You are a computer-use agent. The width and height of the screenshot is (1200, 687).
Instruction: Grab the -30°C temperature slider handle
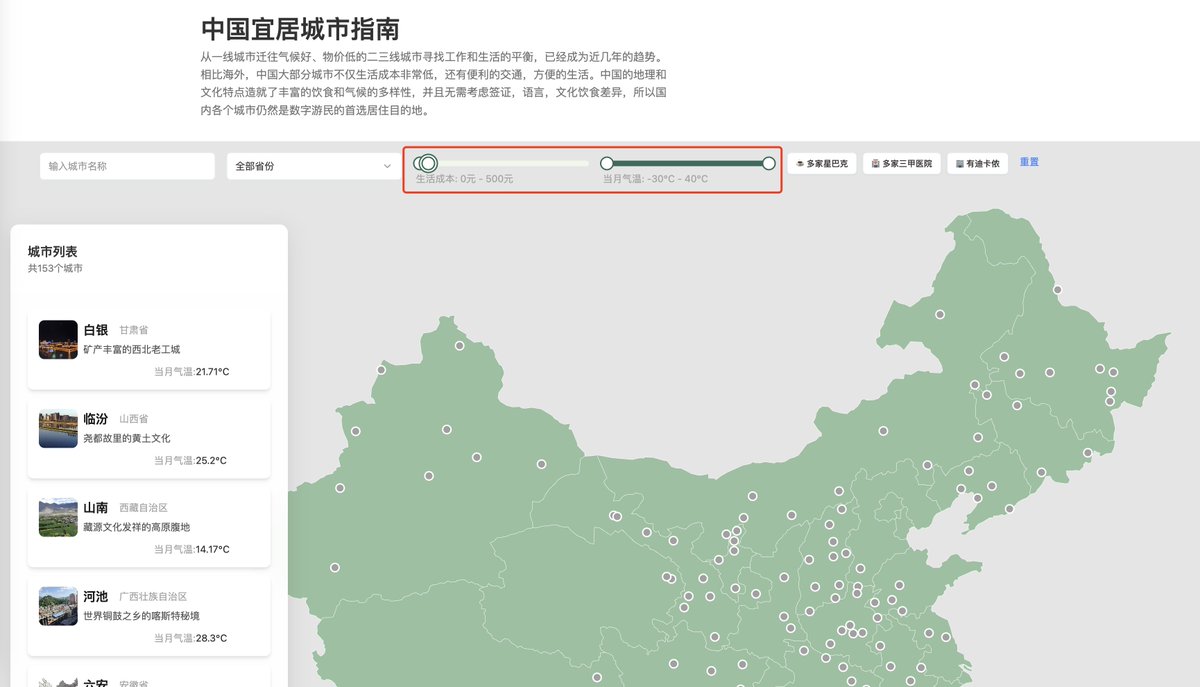point(607,163)
